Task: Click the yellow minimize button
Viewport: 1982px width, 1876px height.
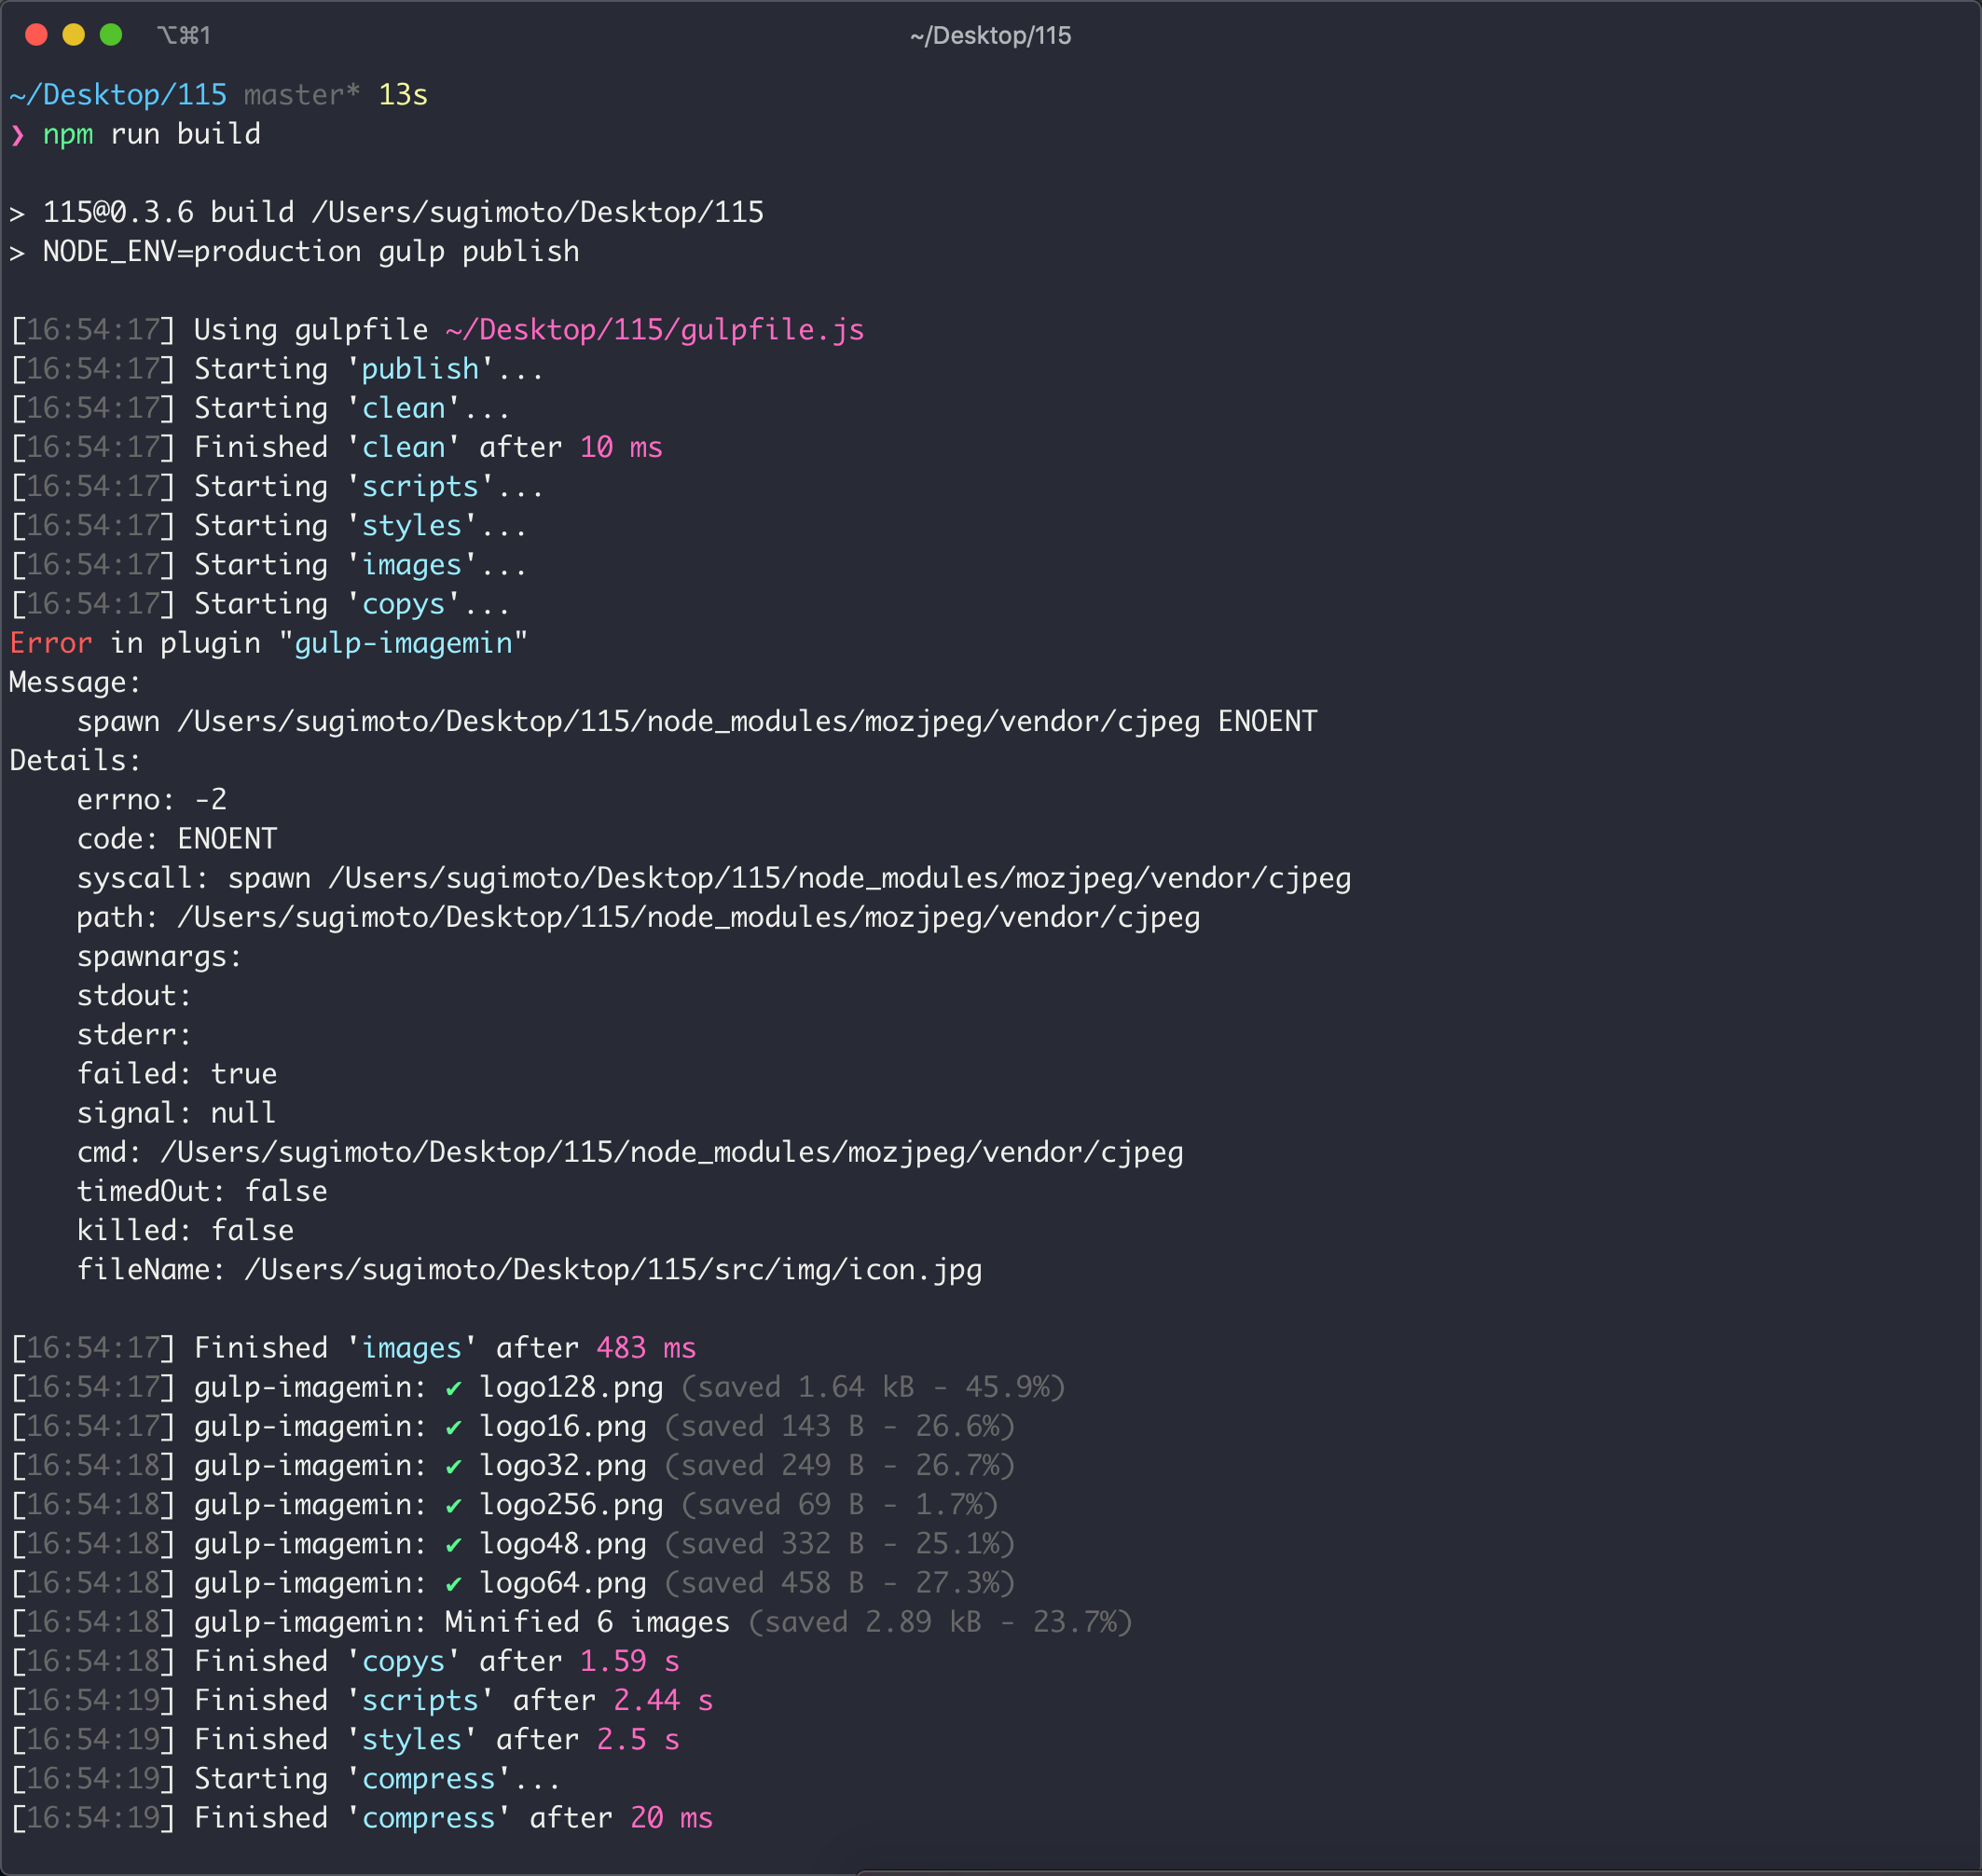Action: [72, 34]
